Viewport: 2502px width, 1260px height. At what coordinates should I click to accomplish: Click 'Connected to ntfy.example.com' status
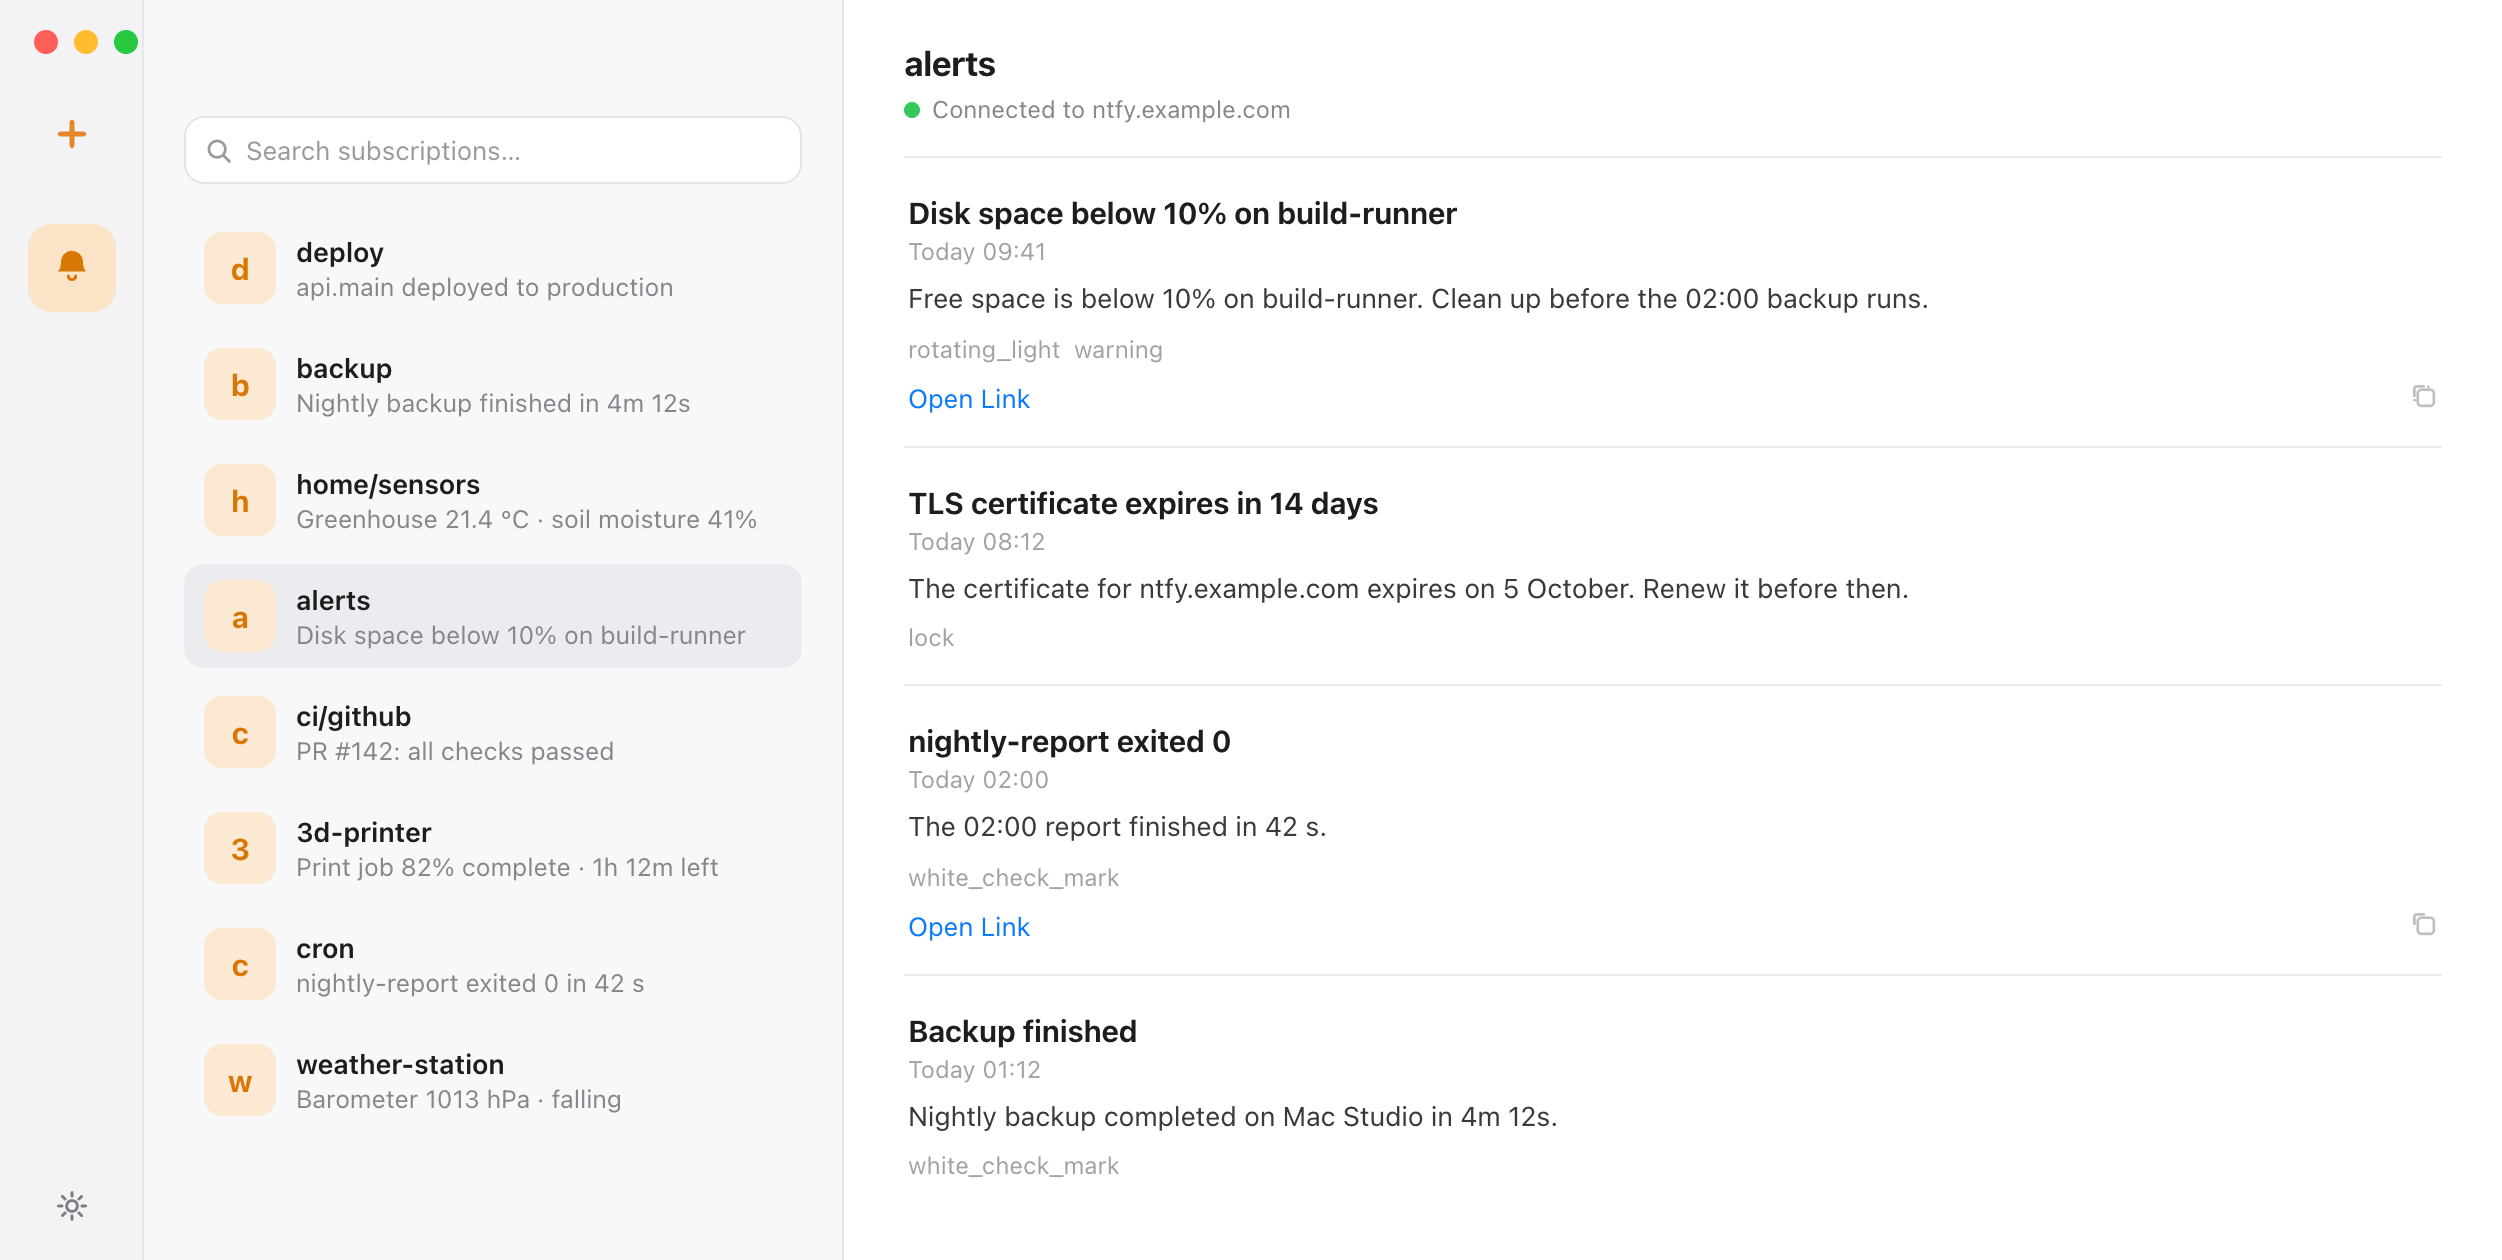[x=1111, y=110]
